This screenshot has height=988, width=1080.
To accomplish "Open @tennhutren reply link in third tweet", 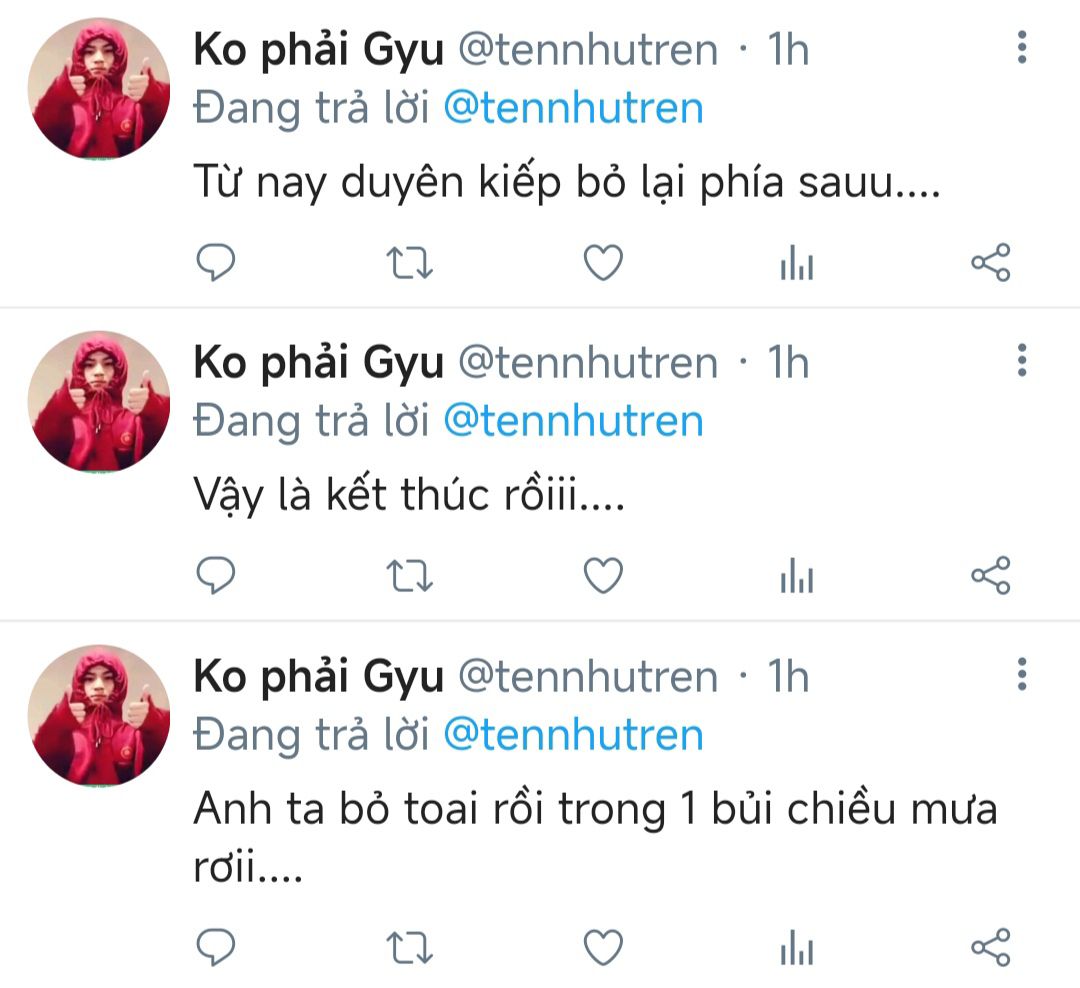I will click(573, 735).
